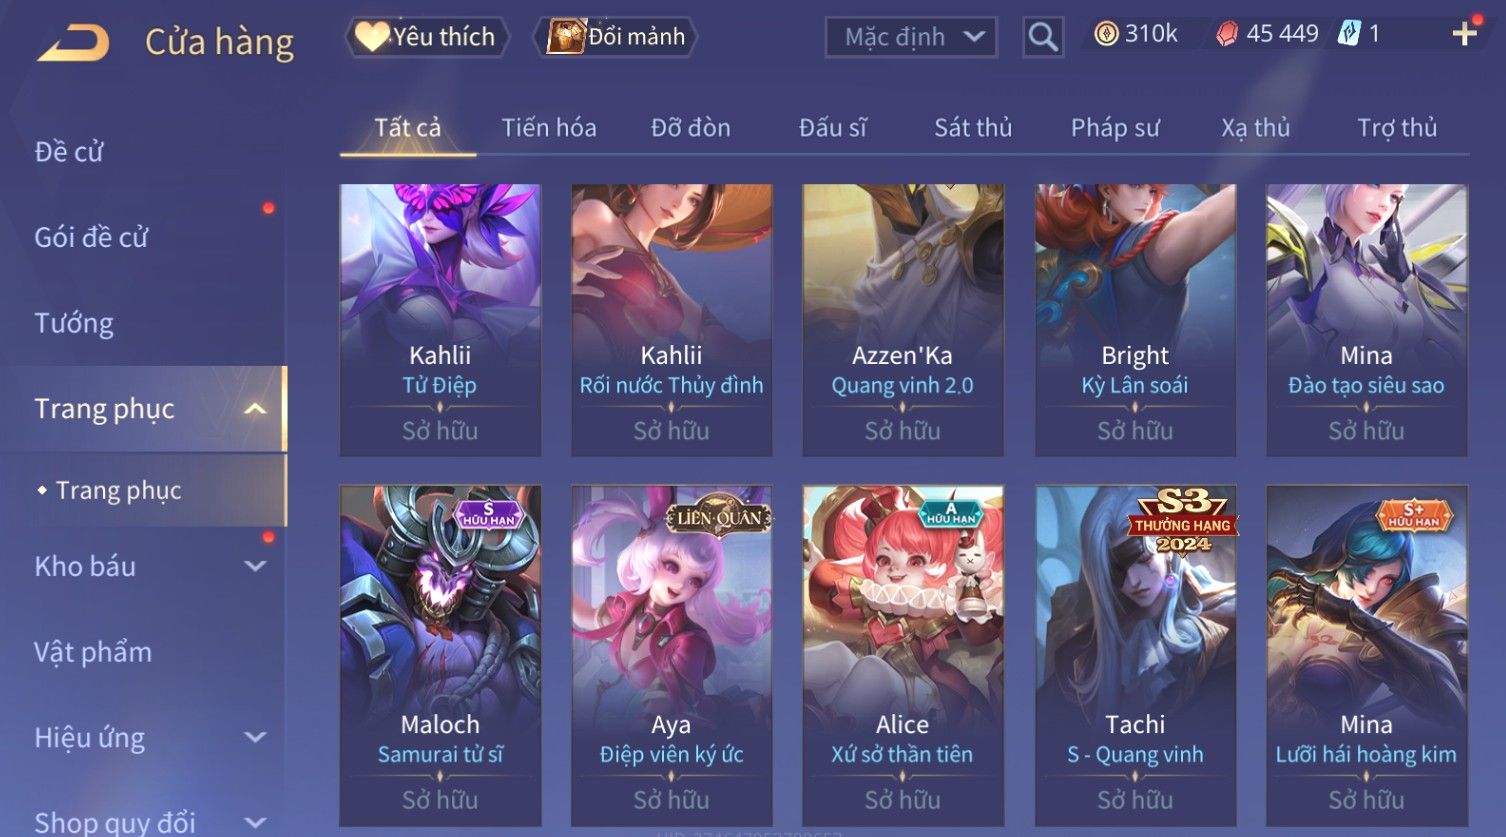
Task: Open the search magnifier icon
Action: click(x=1043, y=38)
